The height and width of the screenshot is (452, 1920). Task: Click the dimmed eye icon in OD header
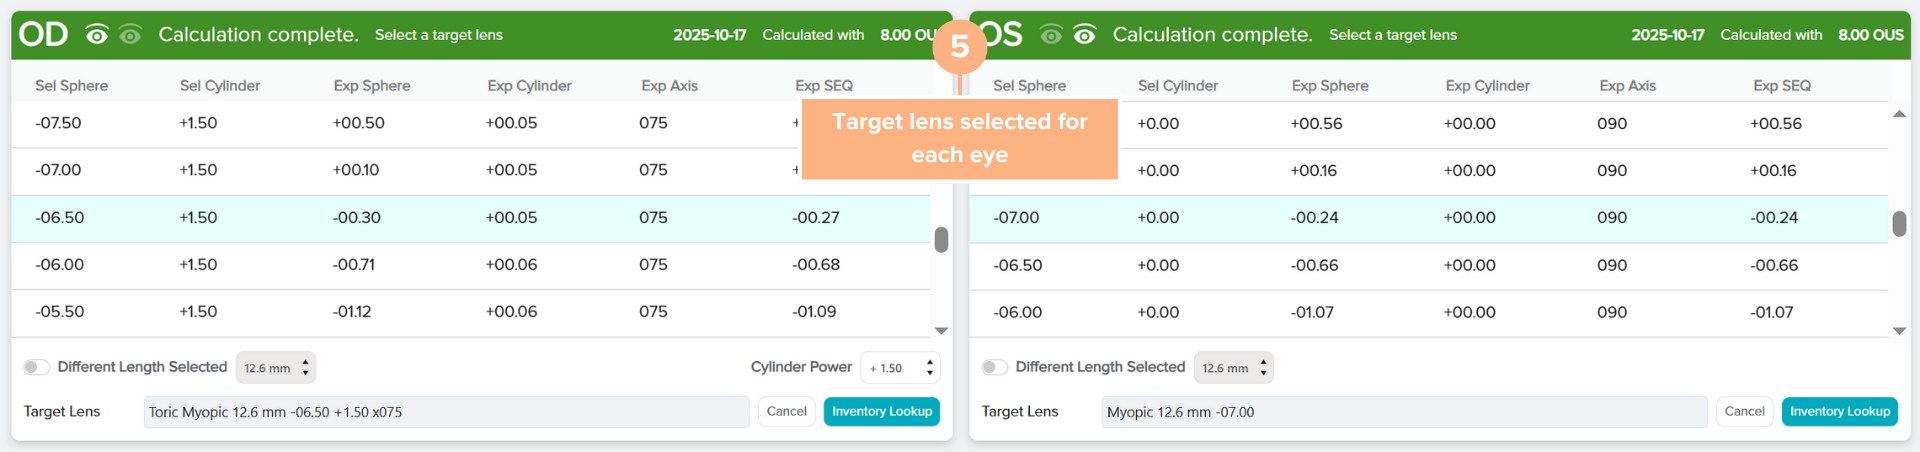point(130,35)
